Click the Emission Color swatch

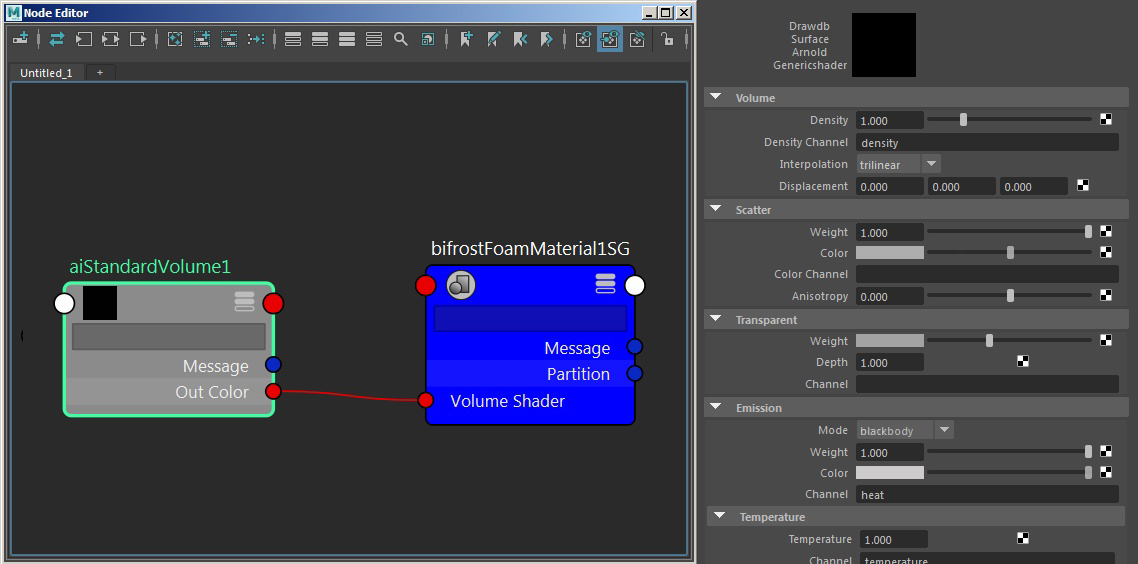(890, 473)
